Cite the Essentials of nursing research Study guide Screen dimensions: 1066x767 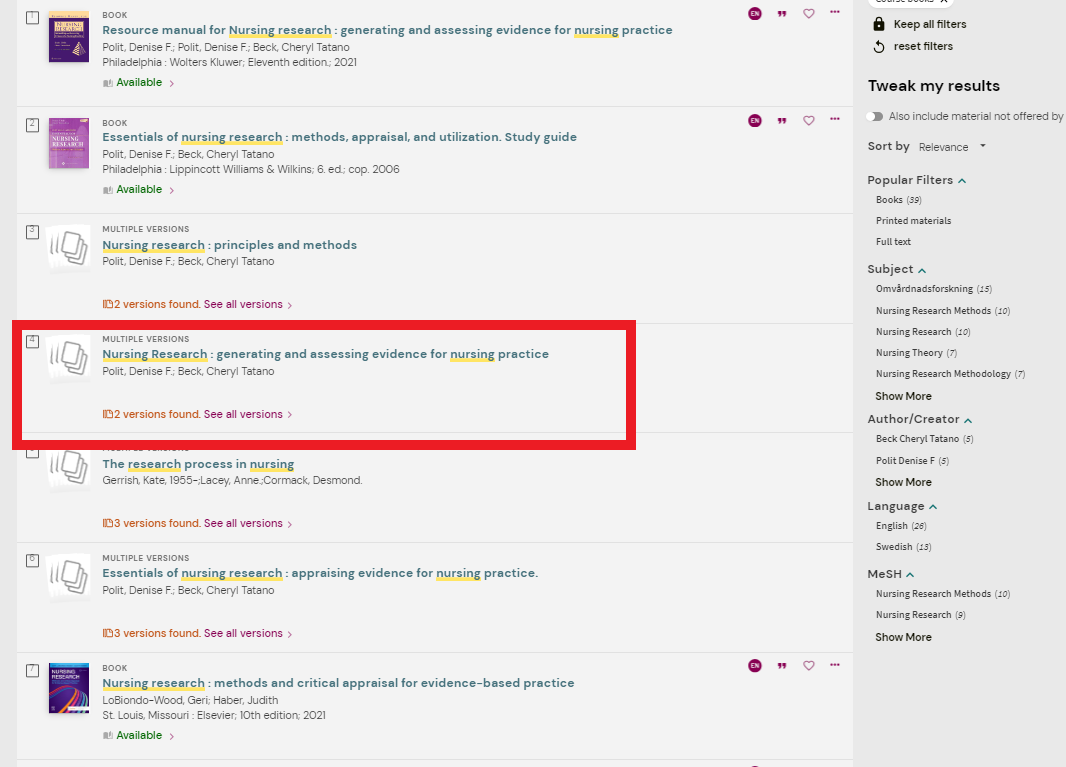click(782, 120)
